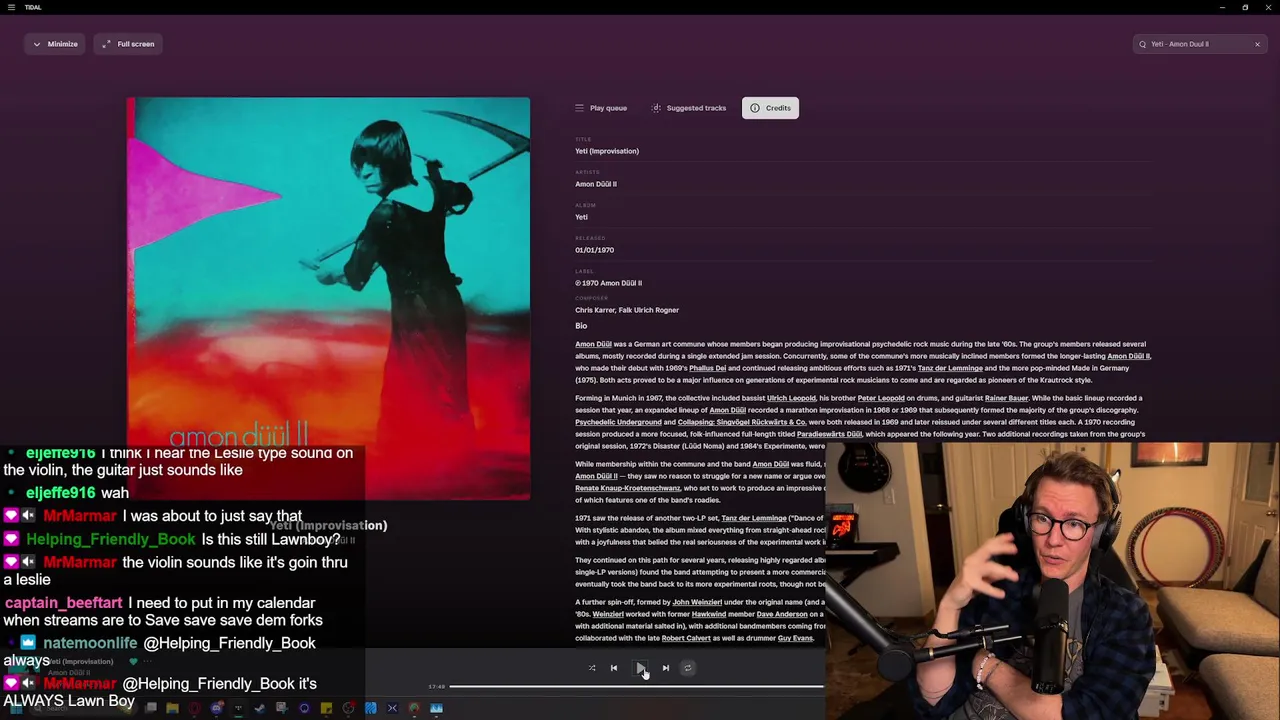Click the Bio heading

point(581,326)
